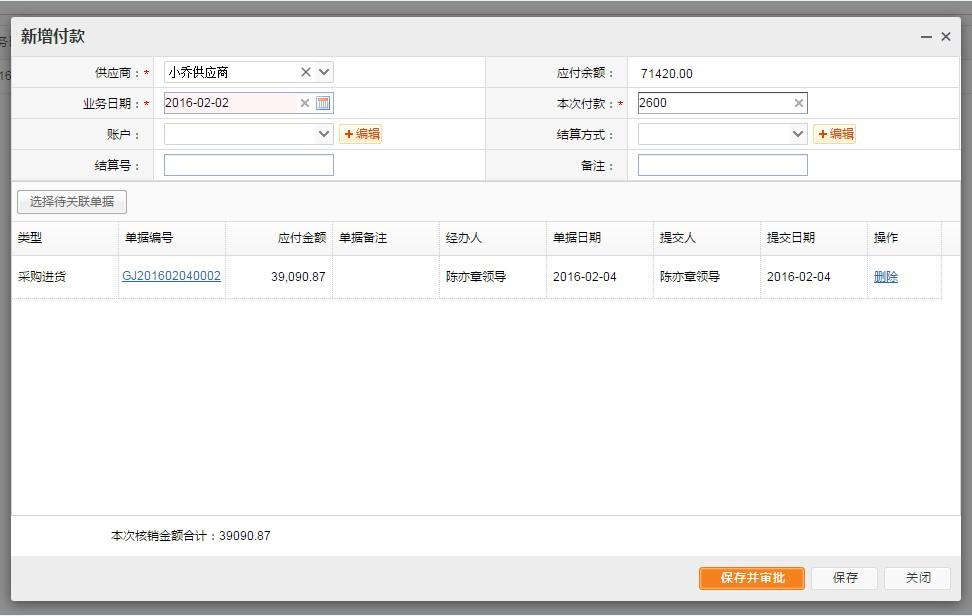Click 保存并审批 orange button

coord(752,578)
